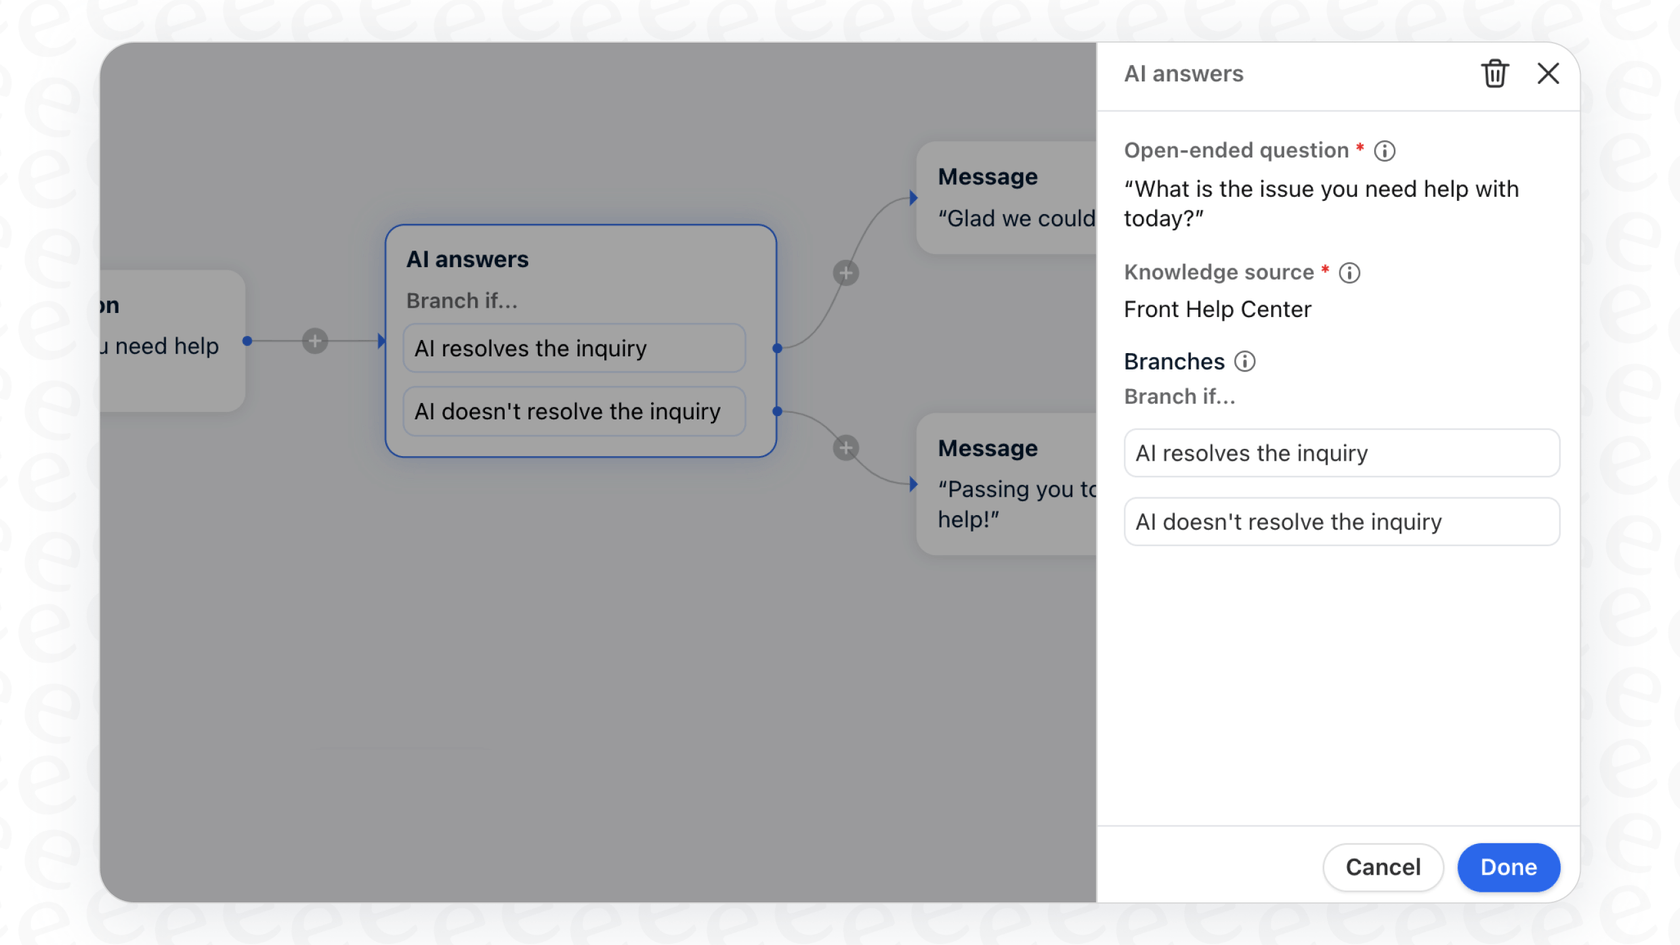Close the AI answers configuration panel
The width and height of the screenshot is (1680, 945).
pos(1548,73)
